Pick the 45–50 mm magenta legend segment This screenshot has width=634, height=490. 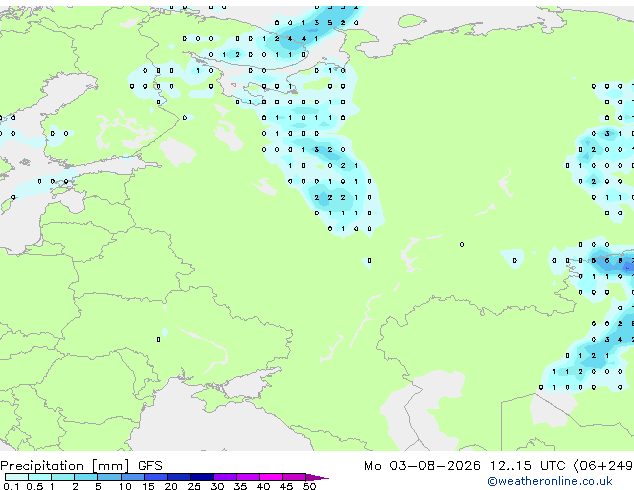coord(294,477)
